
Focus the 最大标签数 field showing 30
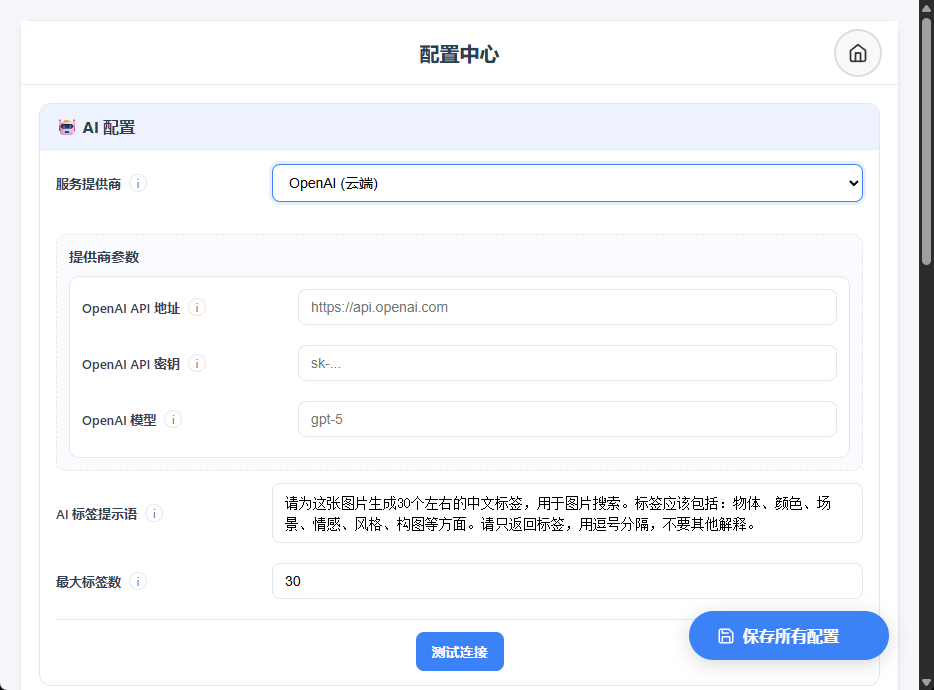pyautogui.click(x=567, y=581)
